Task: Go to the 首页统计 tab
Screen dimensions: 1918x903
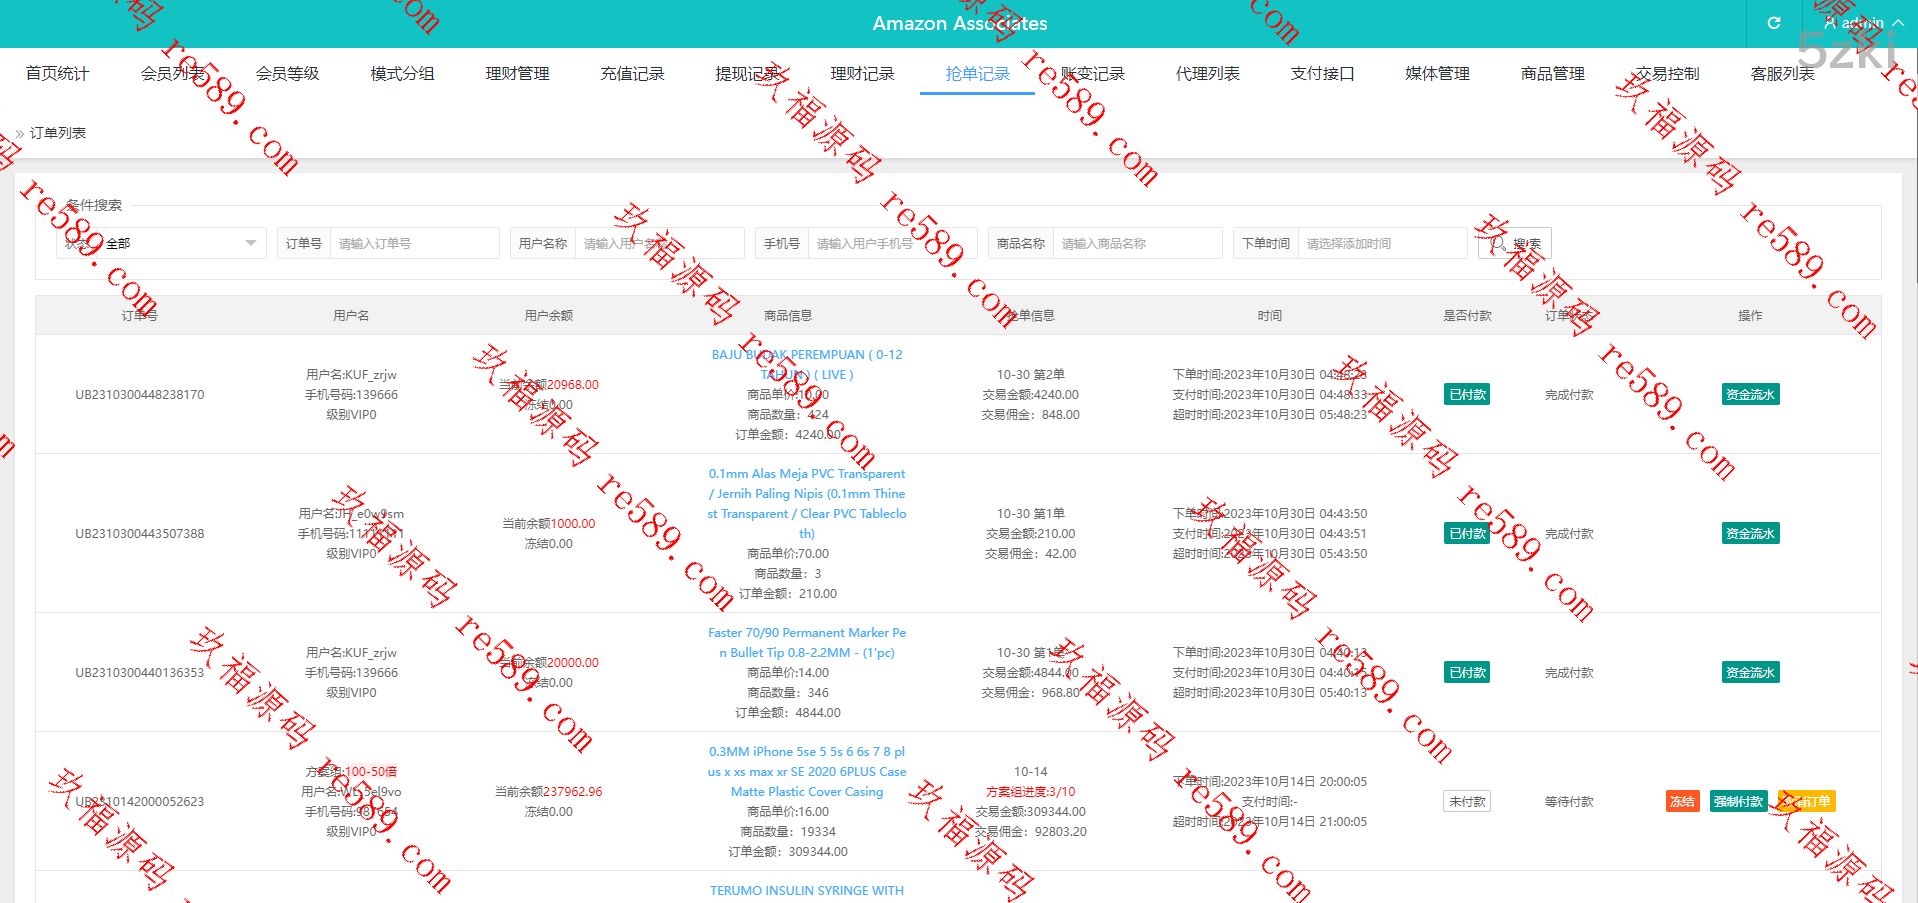Action: click(x=57, y=73)
